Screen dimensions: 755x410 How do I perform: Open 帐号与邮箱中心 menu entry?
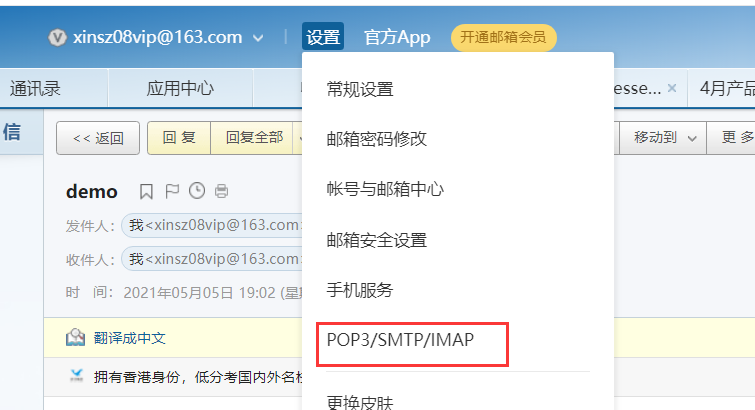coord(385,189)
